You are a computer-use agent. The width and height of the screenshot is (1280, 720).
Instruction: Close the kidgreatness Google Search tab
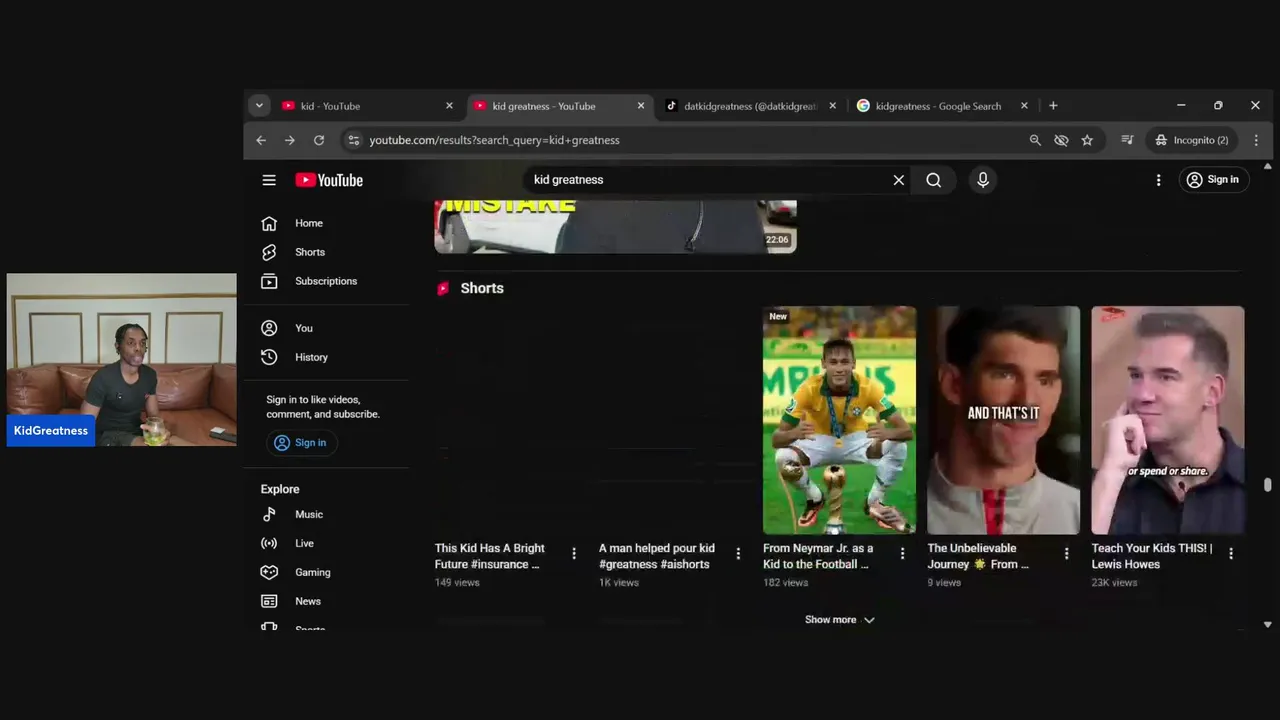click(x=1024, y=106)
